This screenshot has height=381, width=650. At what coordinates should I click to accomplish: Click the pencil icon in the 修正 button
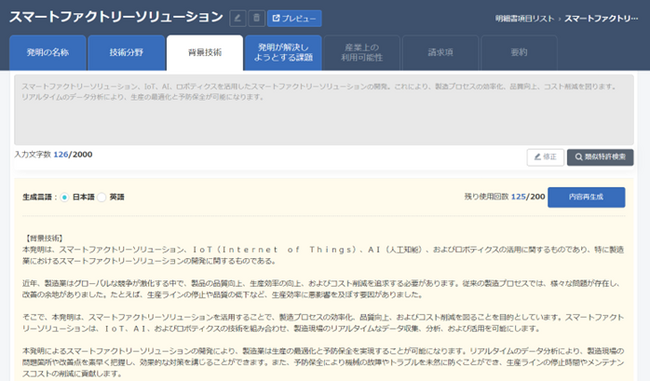[x=537, y=157]
